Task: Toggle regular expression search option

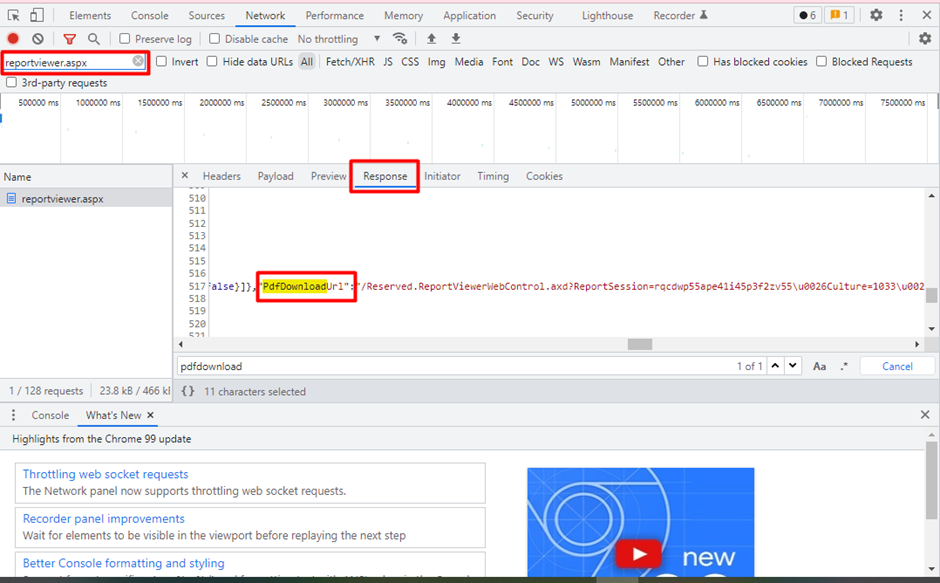Action: coord(844,366)
